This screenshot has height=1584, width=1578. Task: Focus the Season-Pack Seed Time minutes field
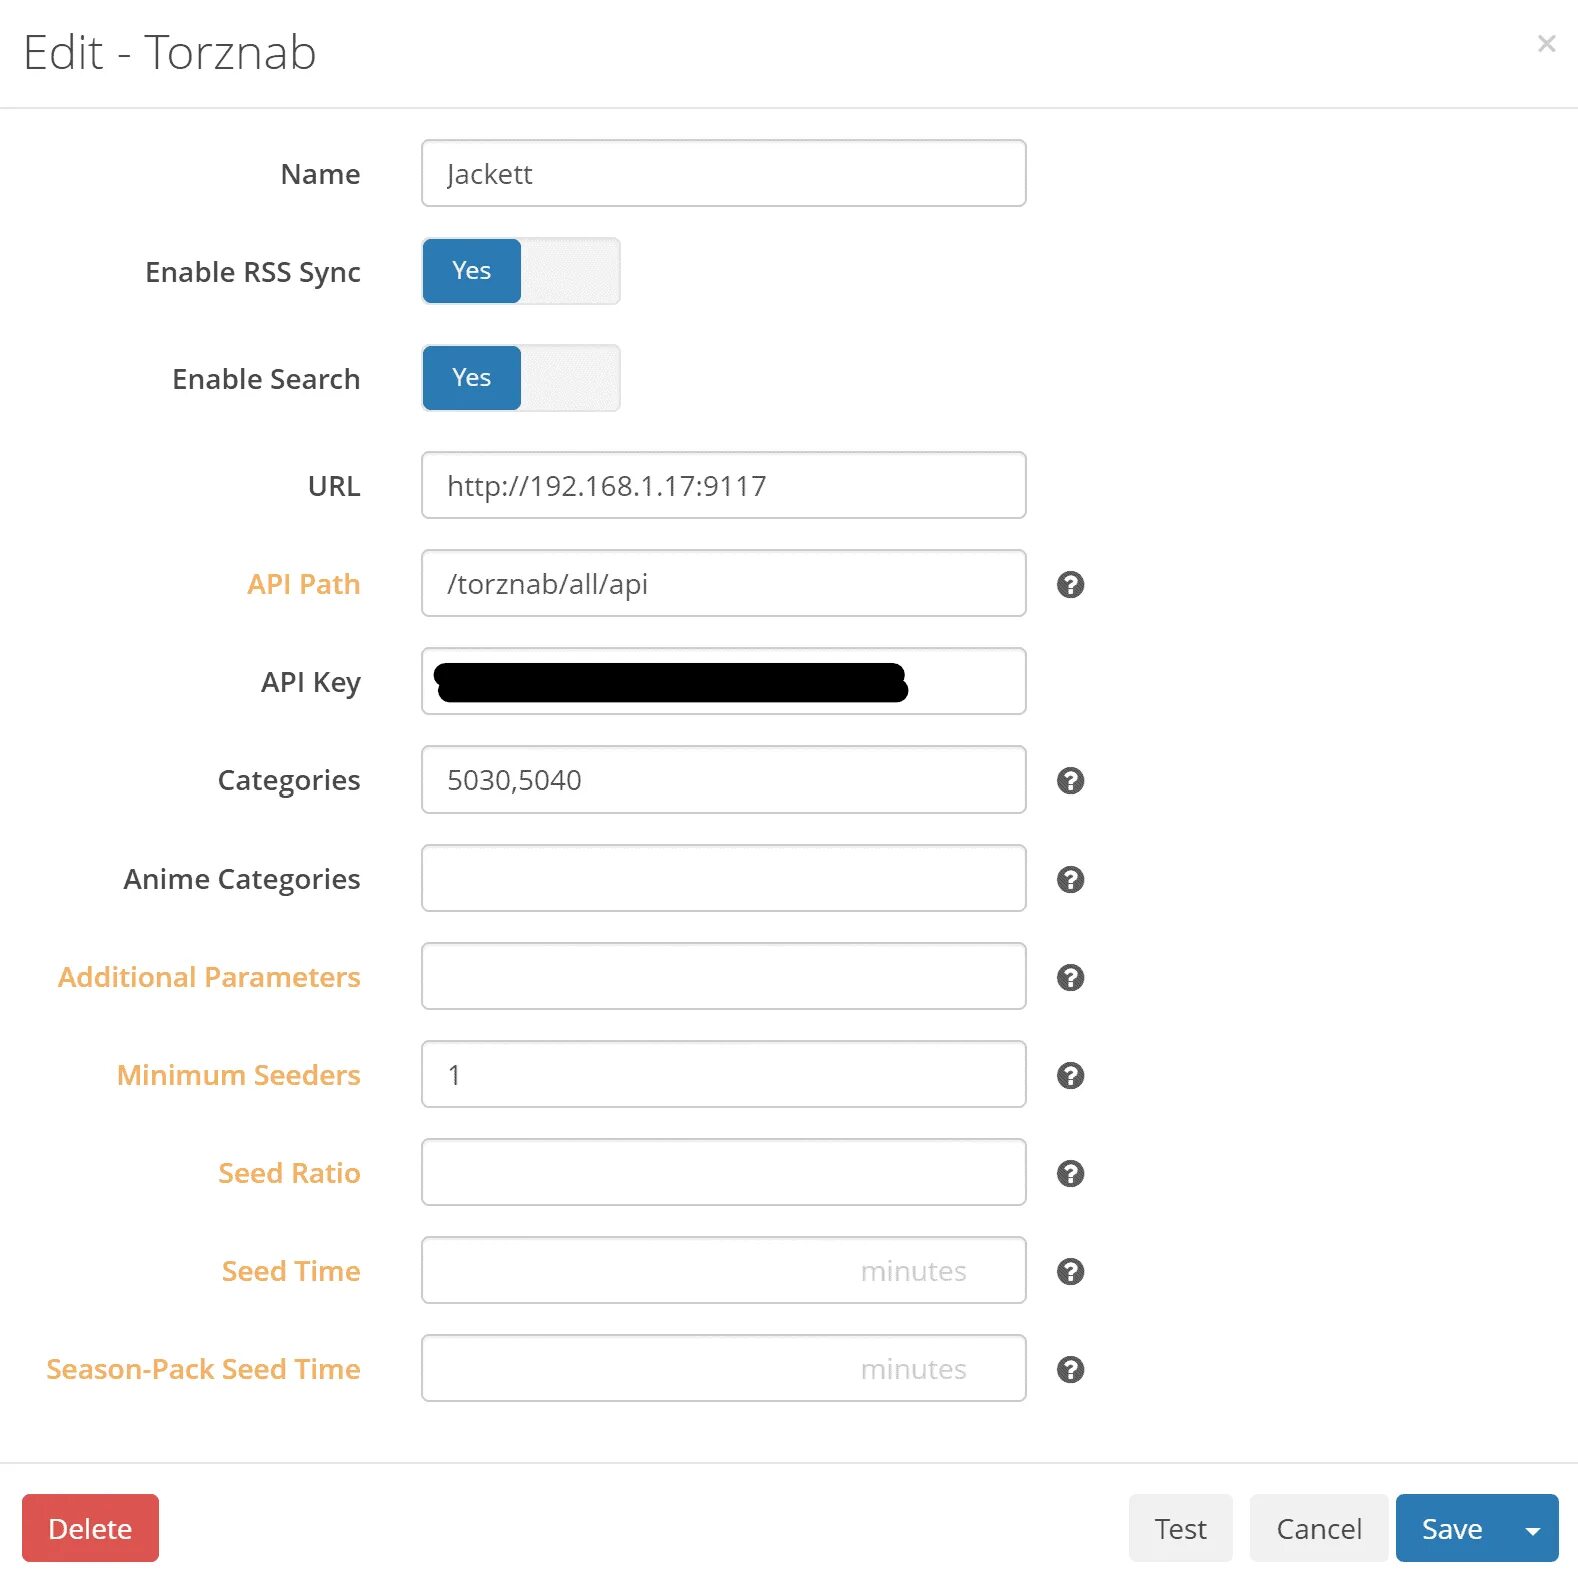(x=724, y=1368)
